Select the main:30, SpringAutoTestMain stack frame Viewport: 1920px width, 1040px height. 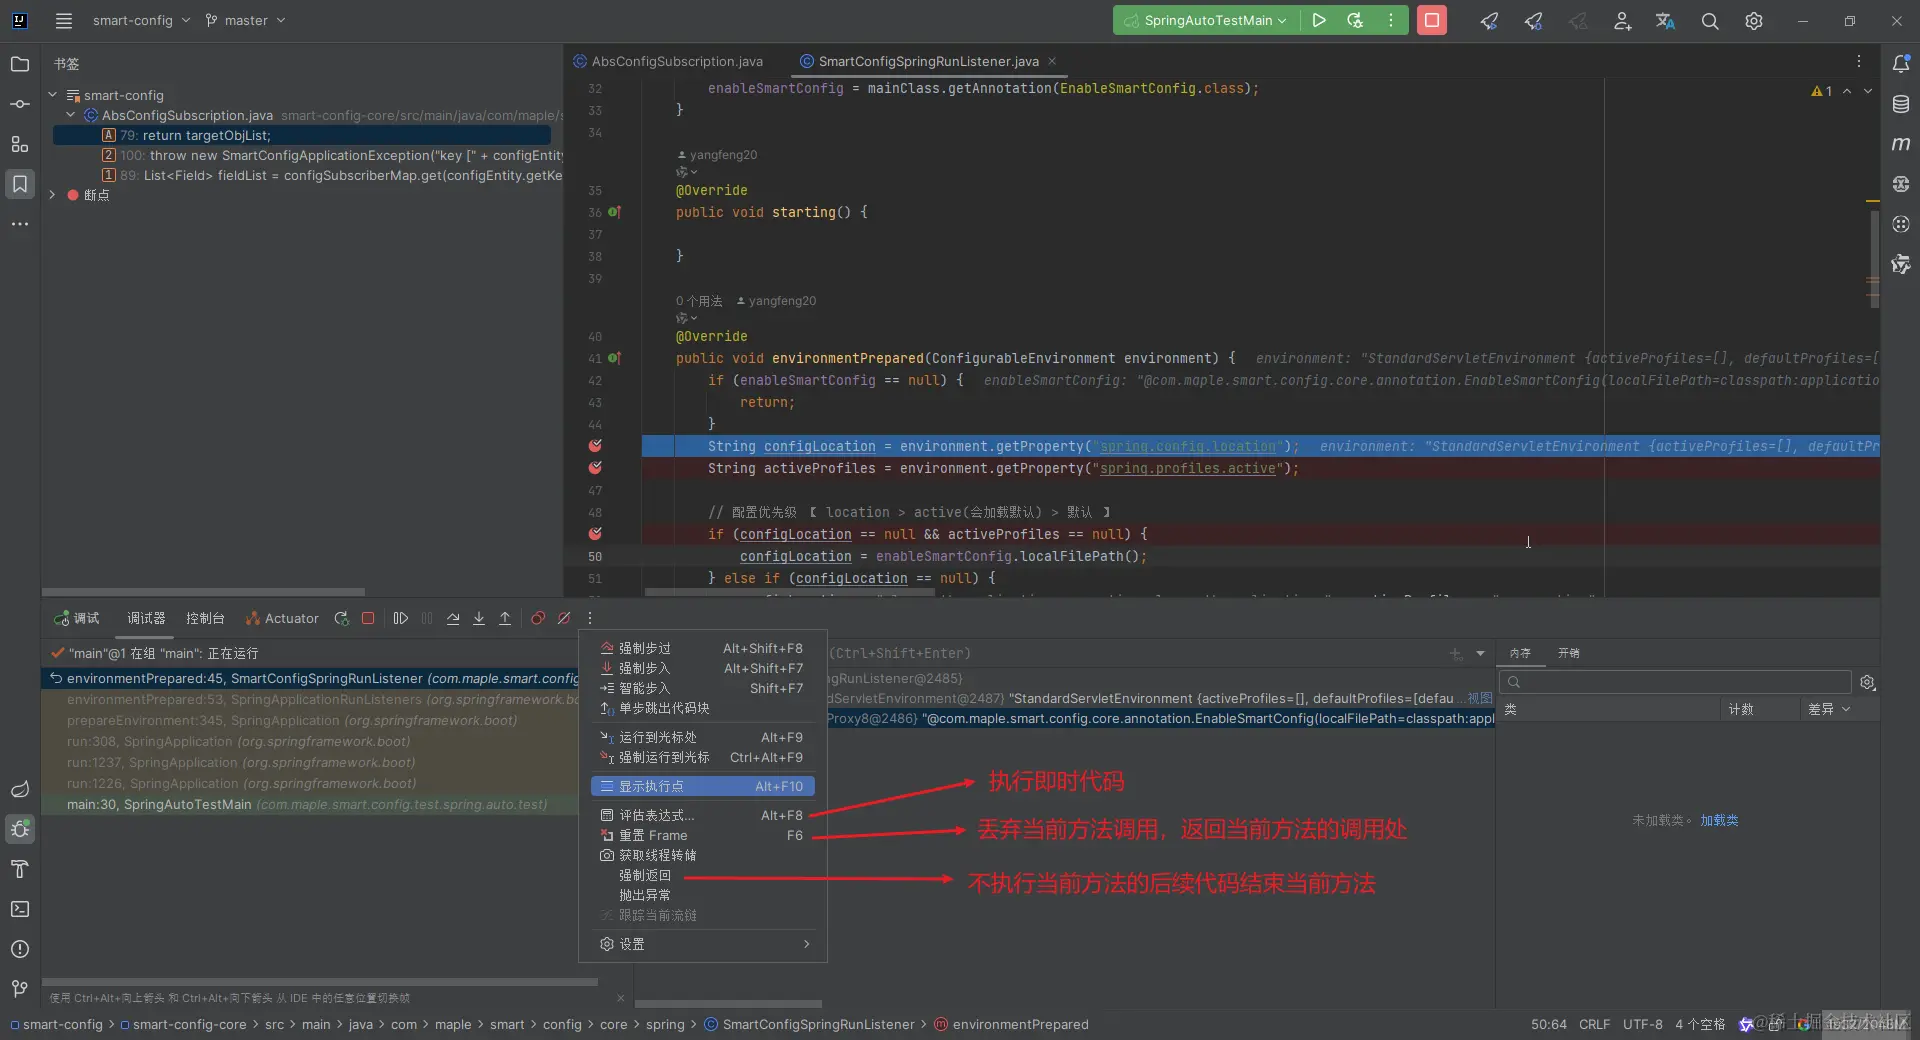(x=308, y=804)
